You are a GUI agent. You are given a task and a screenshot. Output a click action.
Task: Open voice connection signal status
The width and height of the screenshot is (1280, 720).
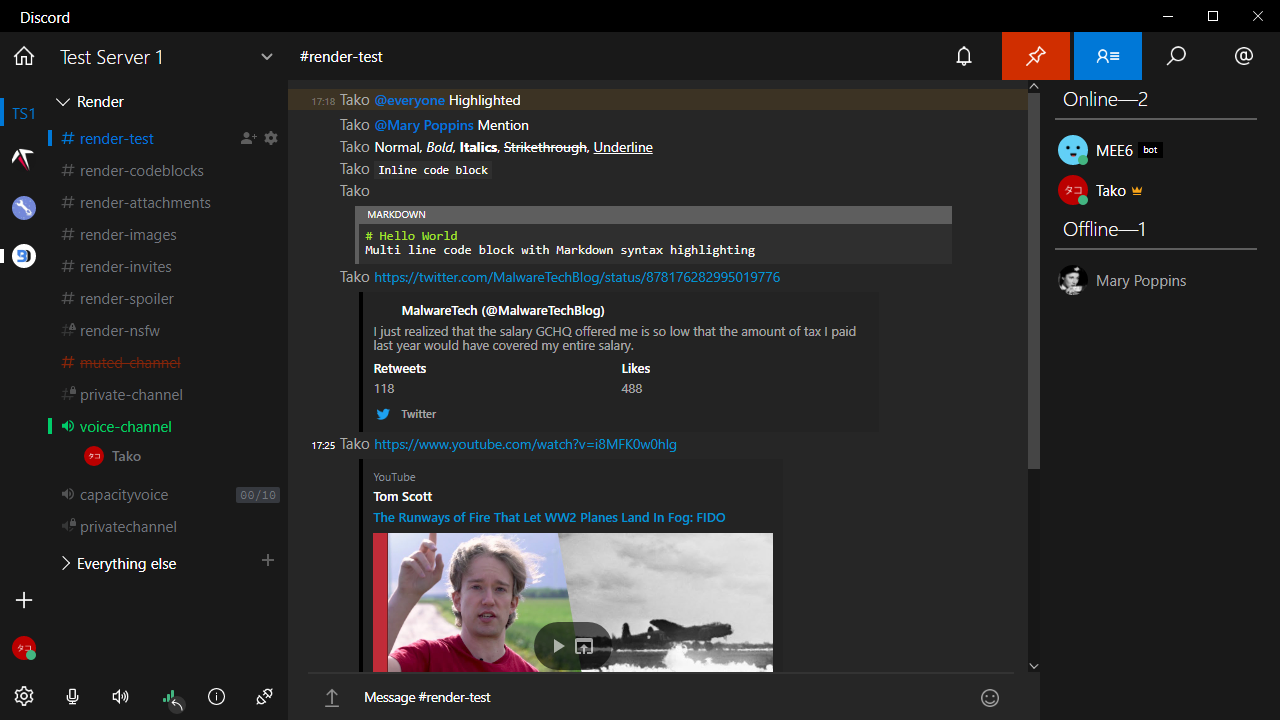click(x=172, y=699)
